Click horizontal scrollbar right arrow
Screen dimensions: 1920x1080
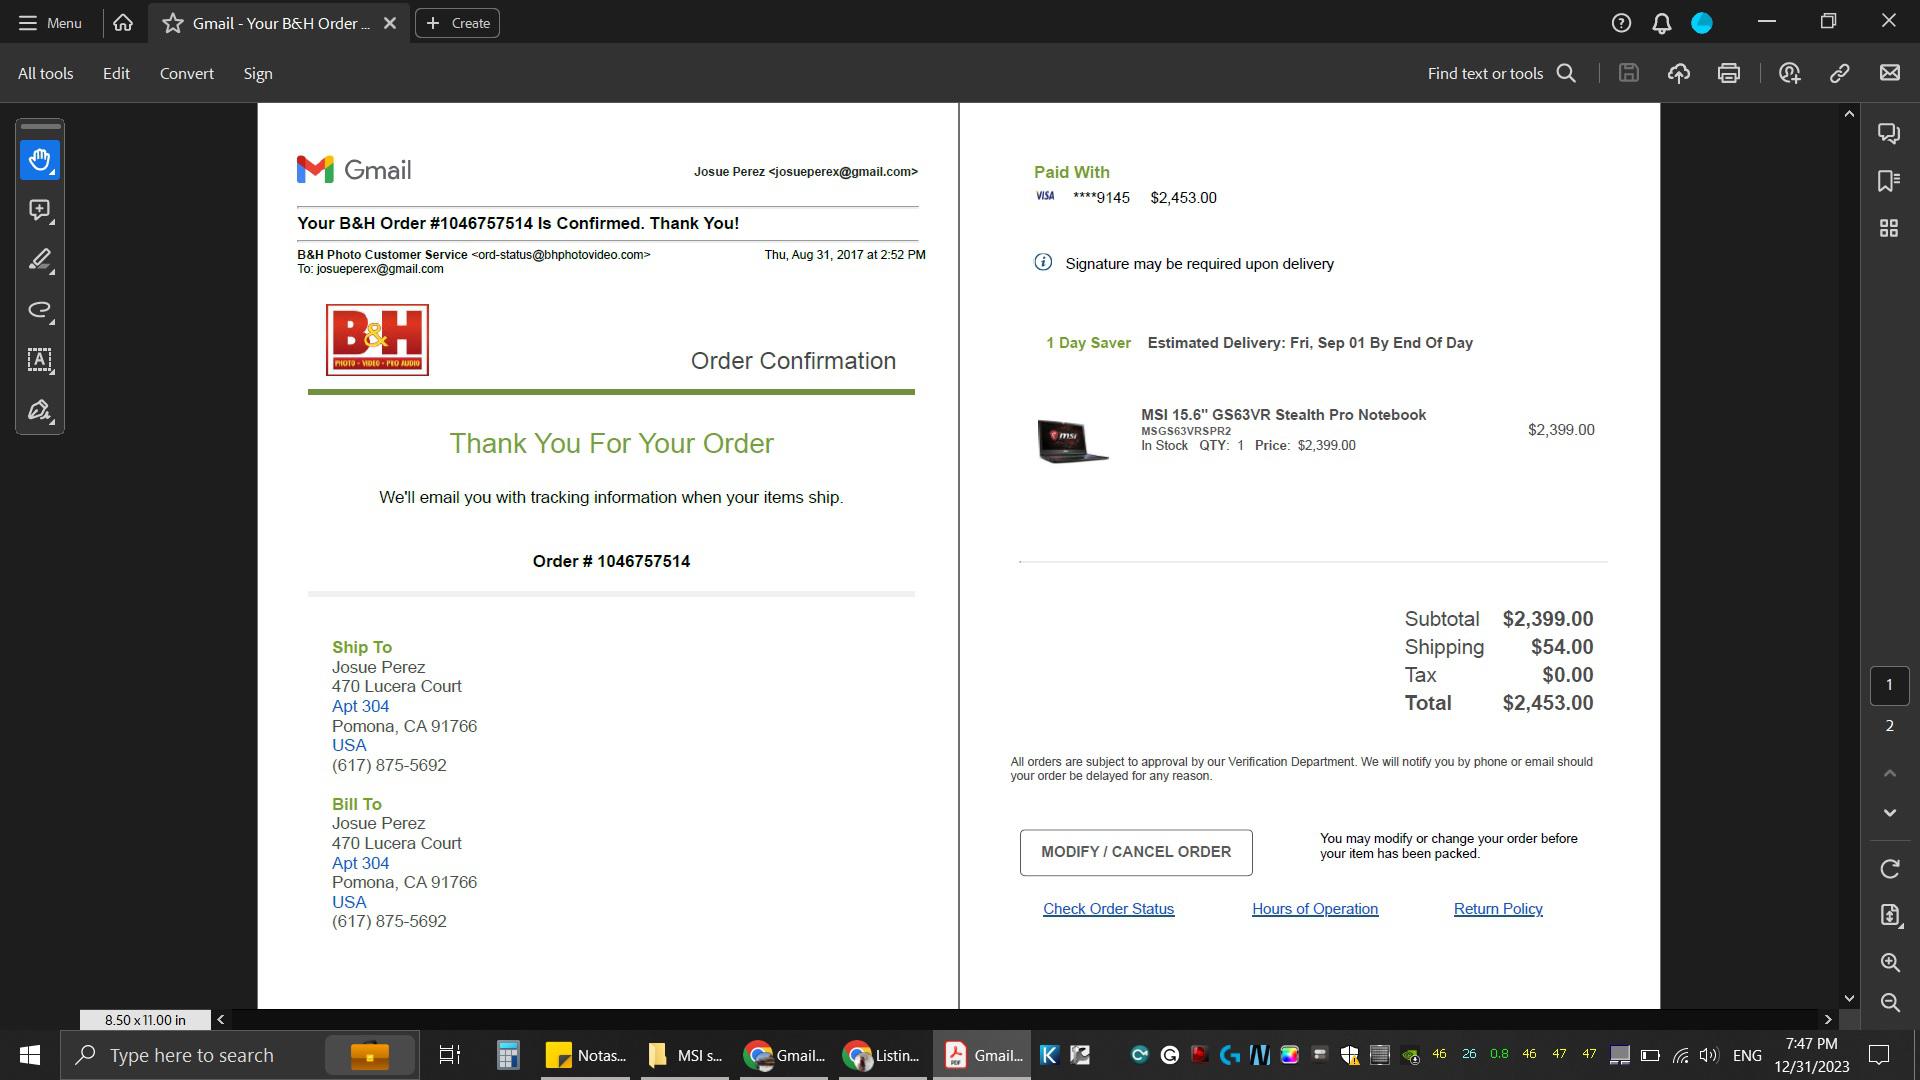[x=1828, y=1020]
